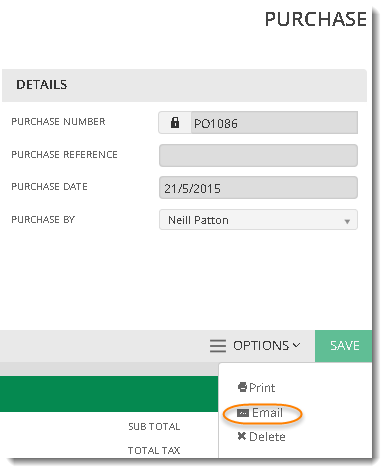The image size is (387, 473).
Task: Collapse the Options chevron arrow
Action: (x=296, y=345)
